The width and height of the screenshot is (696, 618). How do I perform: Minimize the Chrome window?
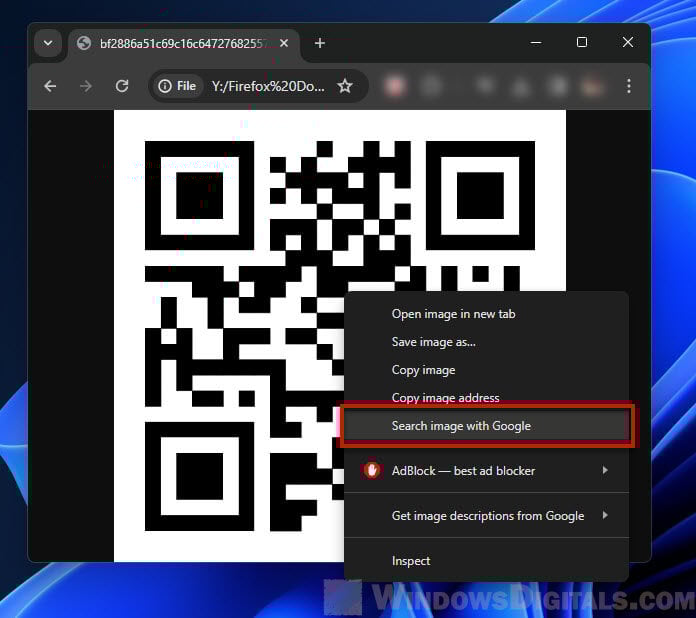tap(536, 43)
